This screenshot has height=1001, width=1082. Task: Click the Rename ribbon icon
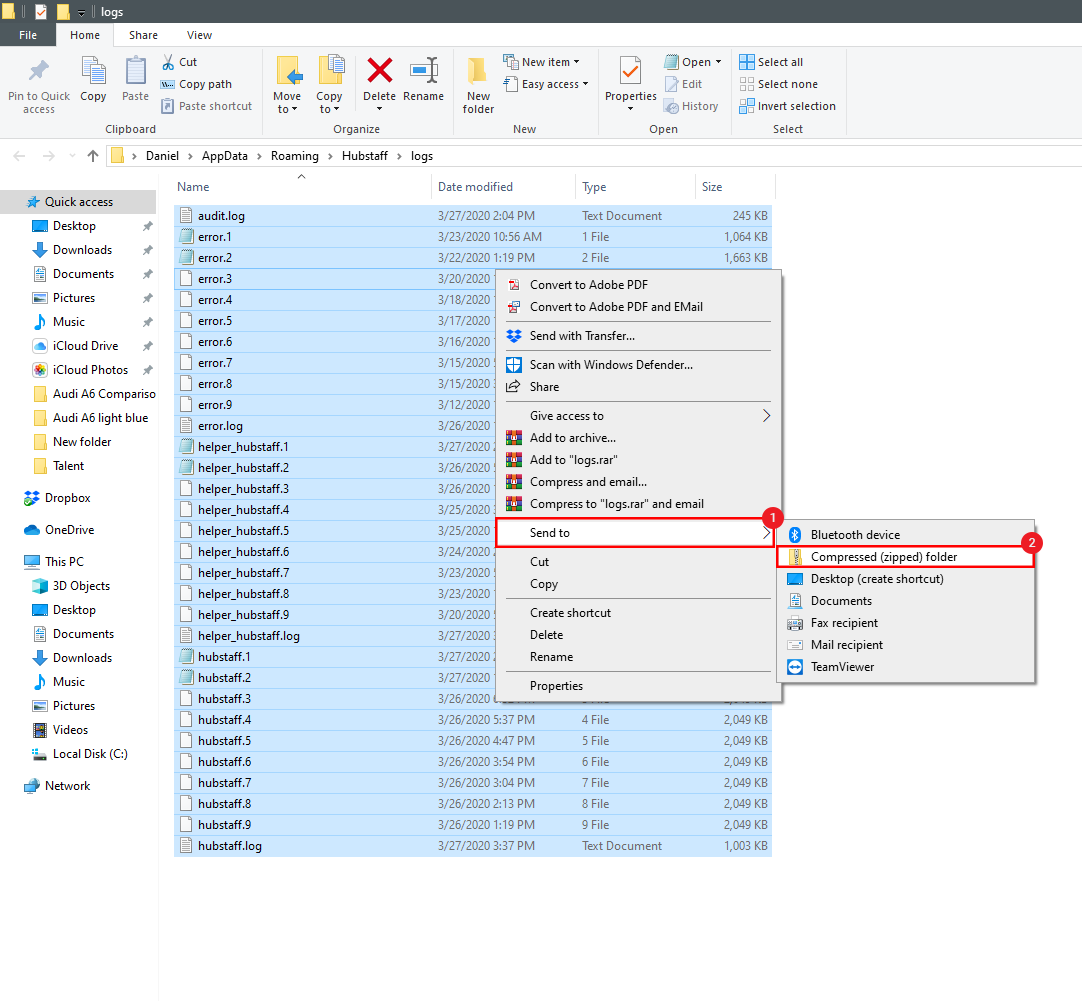click(424, 70)
